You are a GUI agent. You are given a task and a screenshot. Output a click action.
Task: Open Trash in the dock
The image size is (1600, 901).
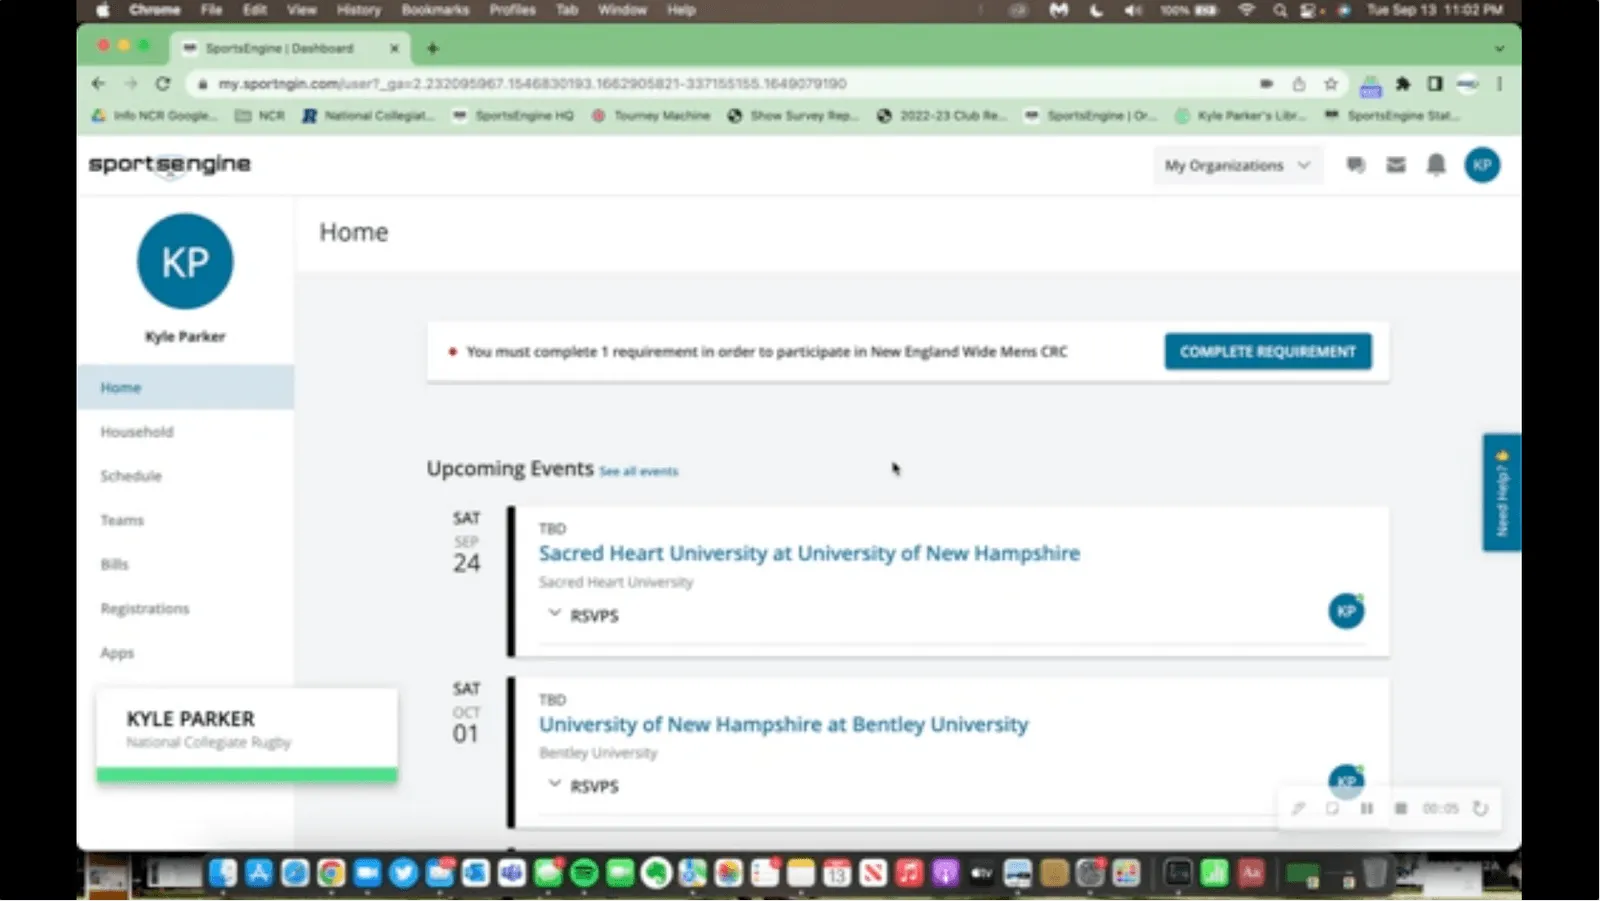click(1376, 873)
